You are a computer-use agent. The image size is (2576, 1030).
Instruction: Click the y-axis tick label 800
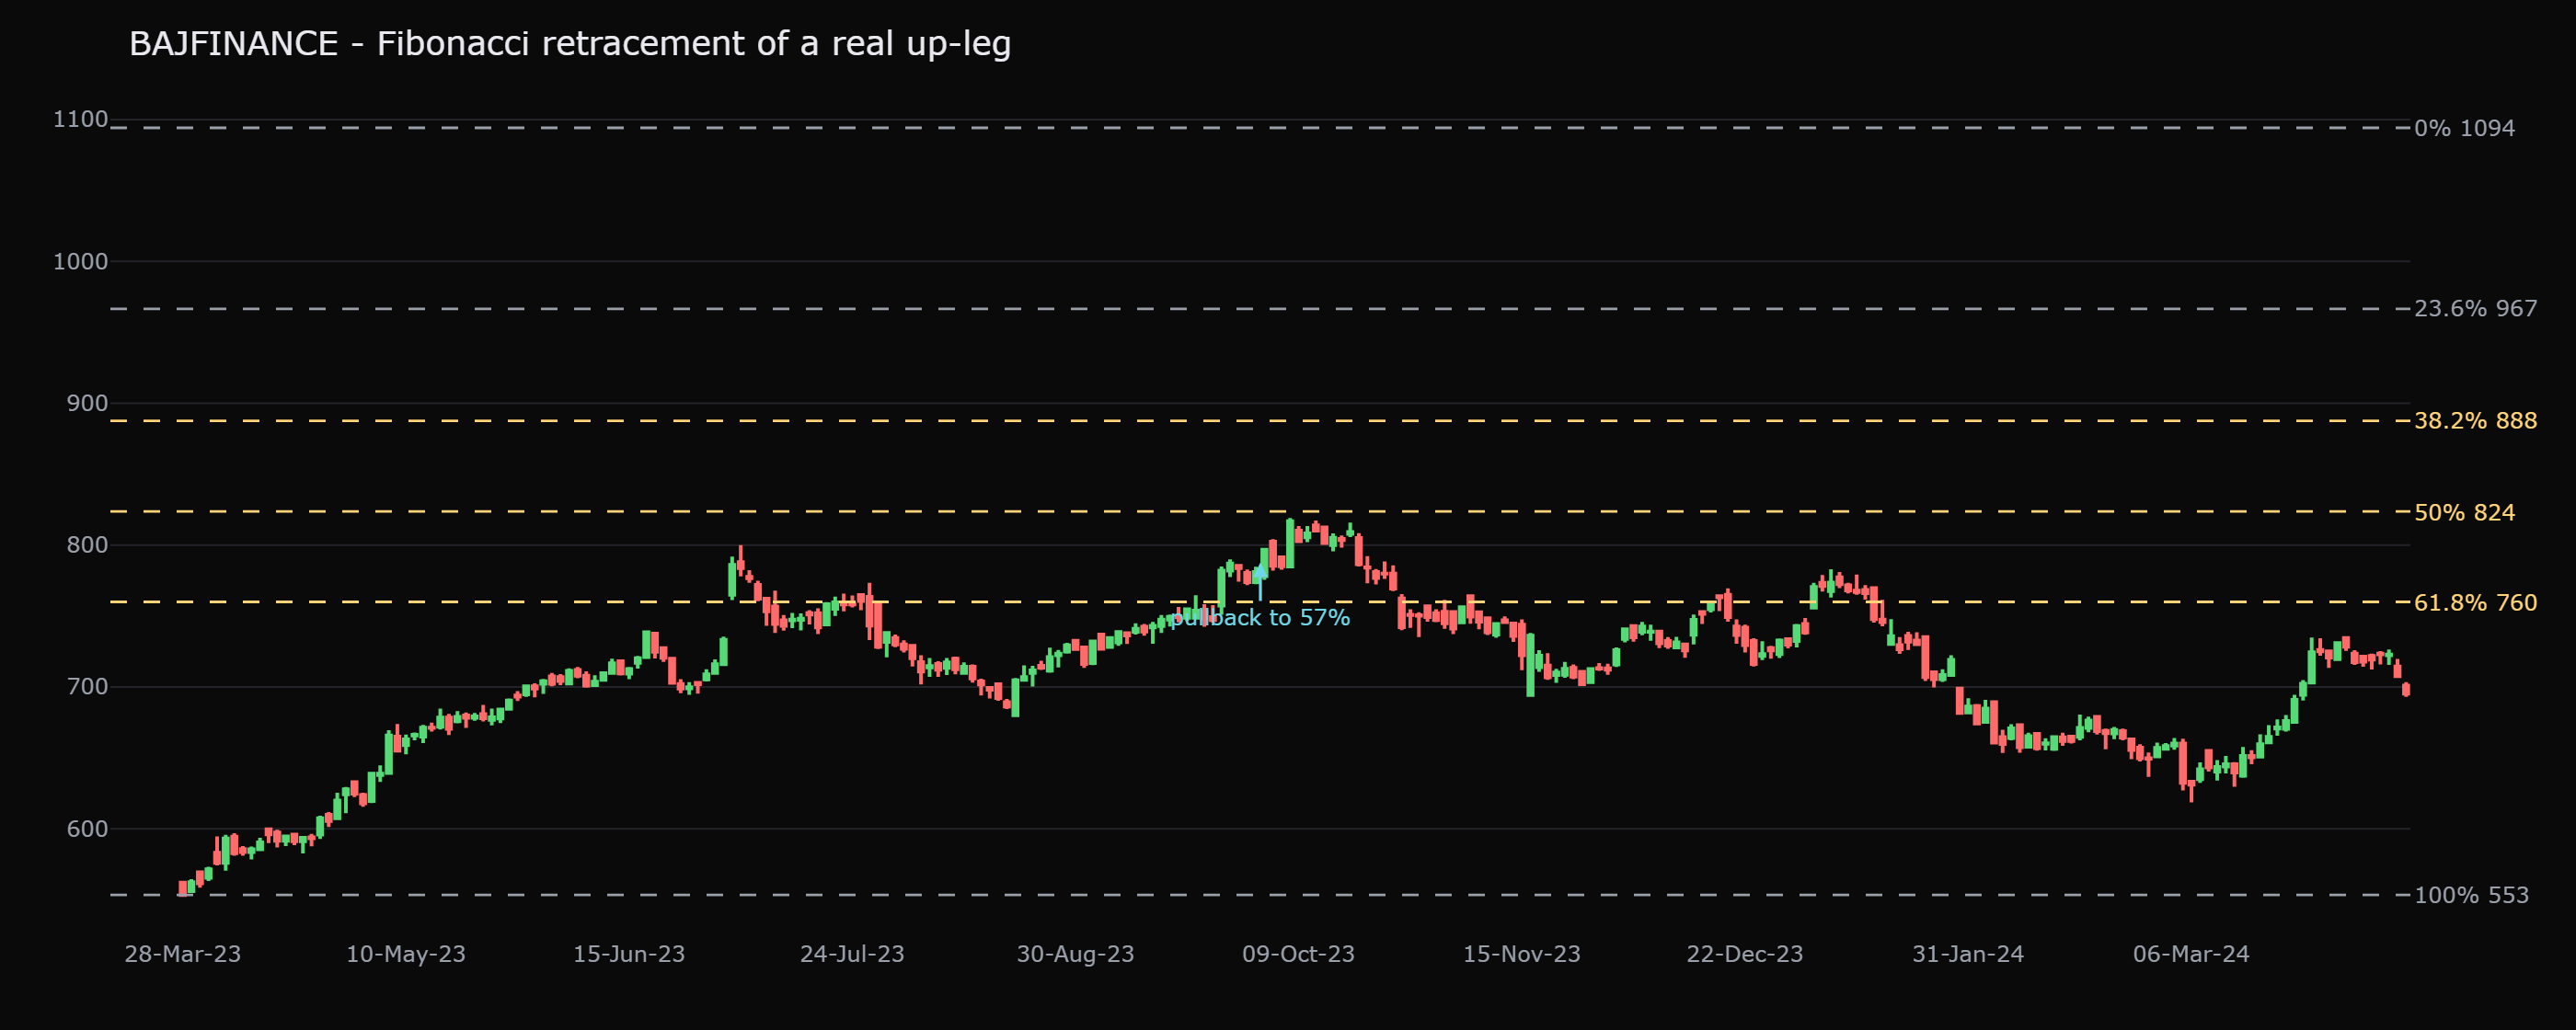pos(87,545)
